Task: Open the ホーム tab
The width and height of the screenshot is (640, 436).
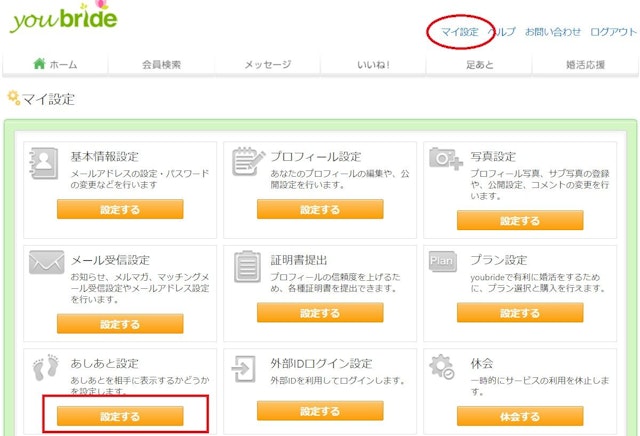Action: 54,65
